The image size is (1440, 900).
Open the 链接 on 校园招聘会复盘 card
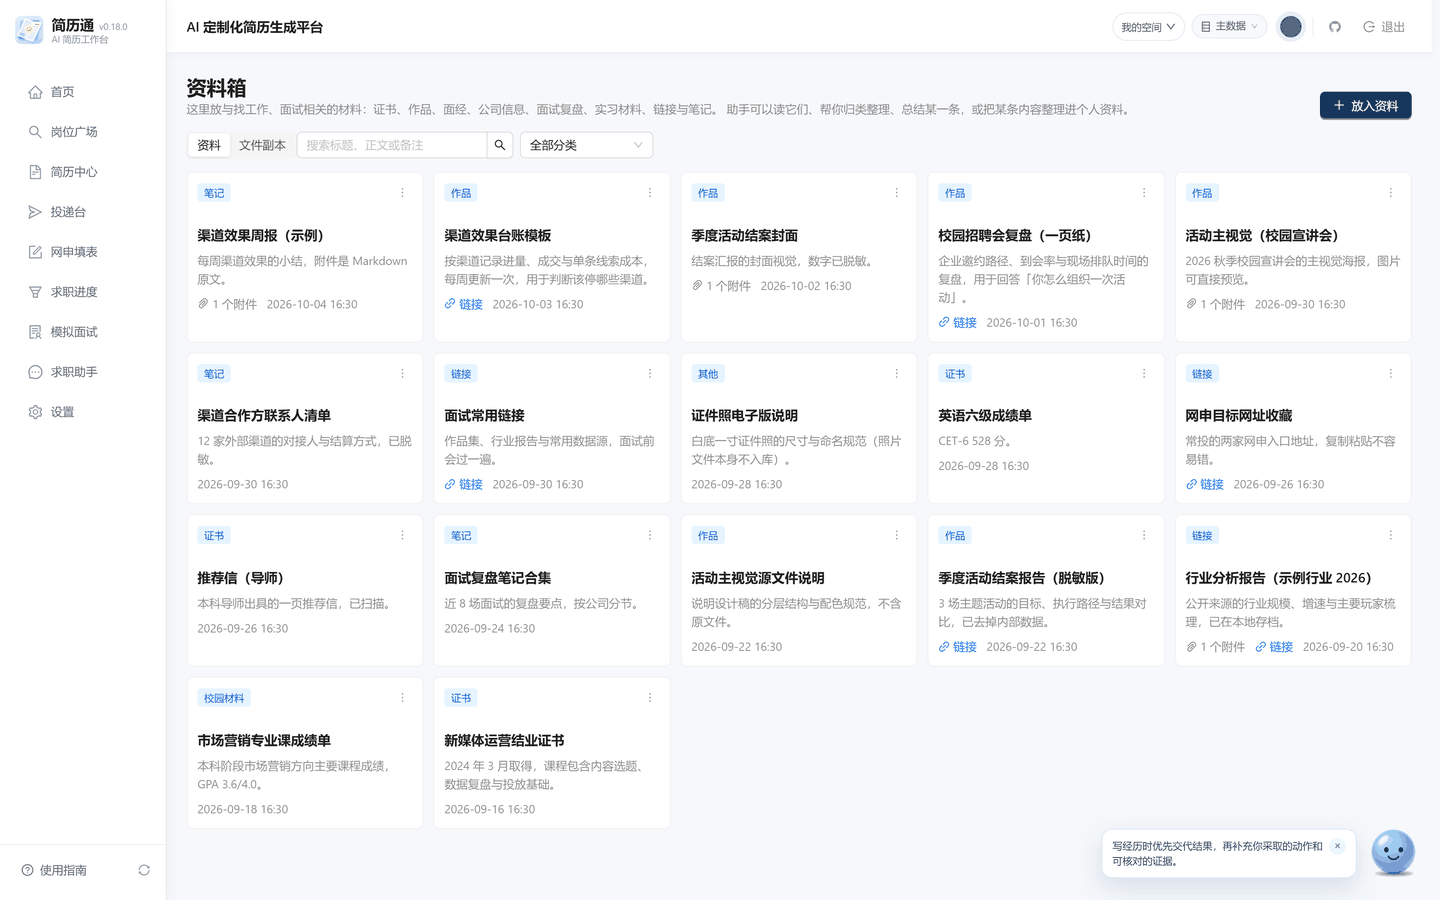[x=958, y=322]
